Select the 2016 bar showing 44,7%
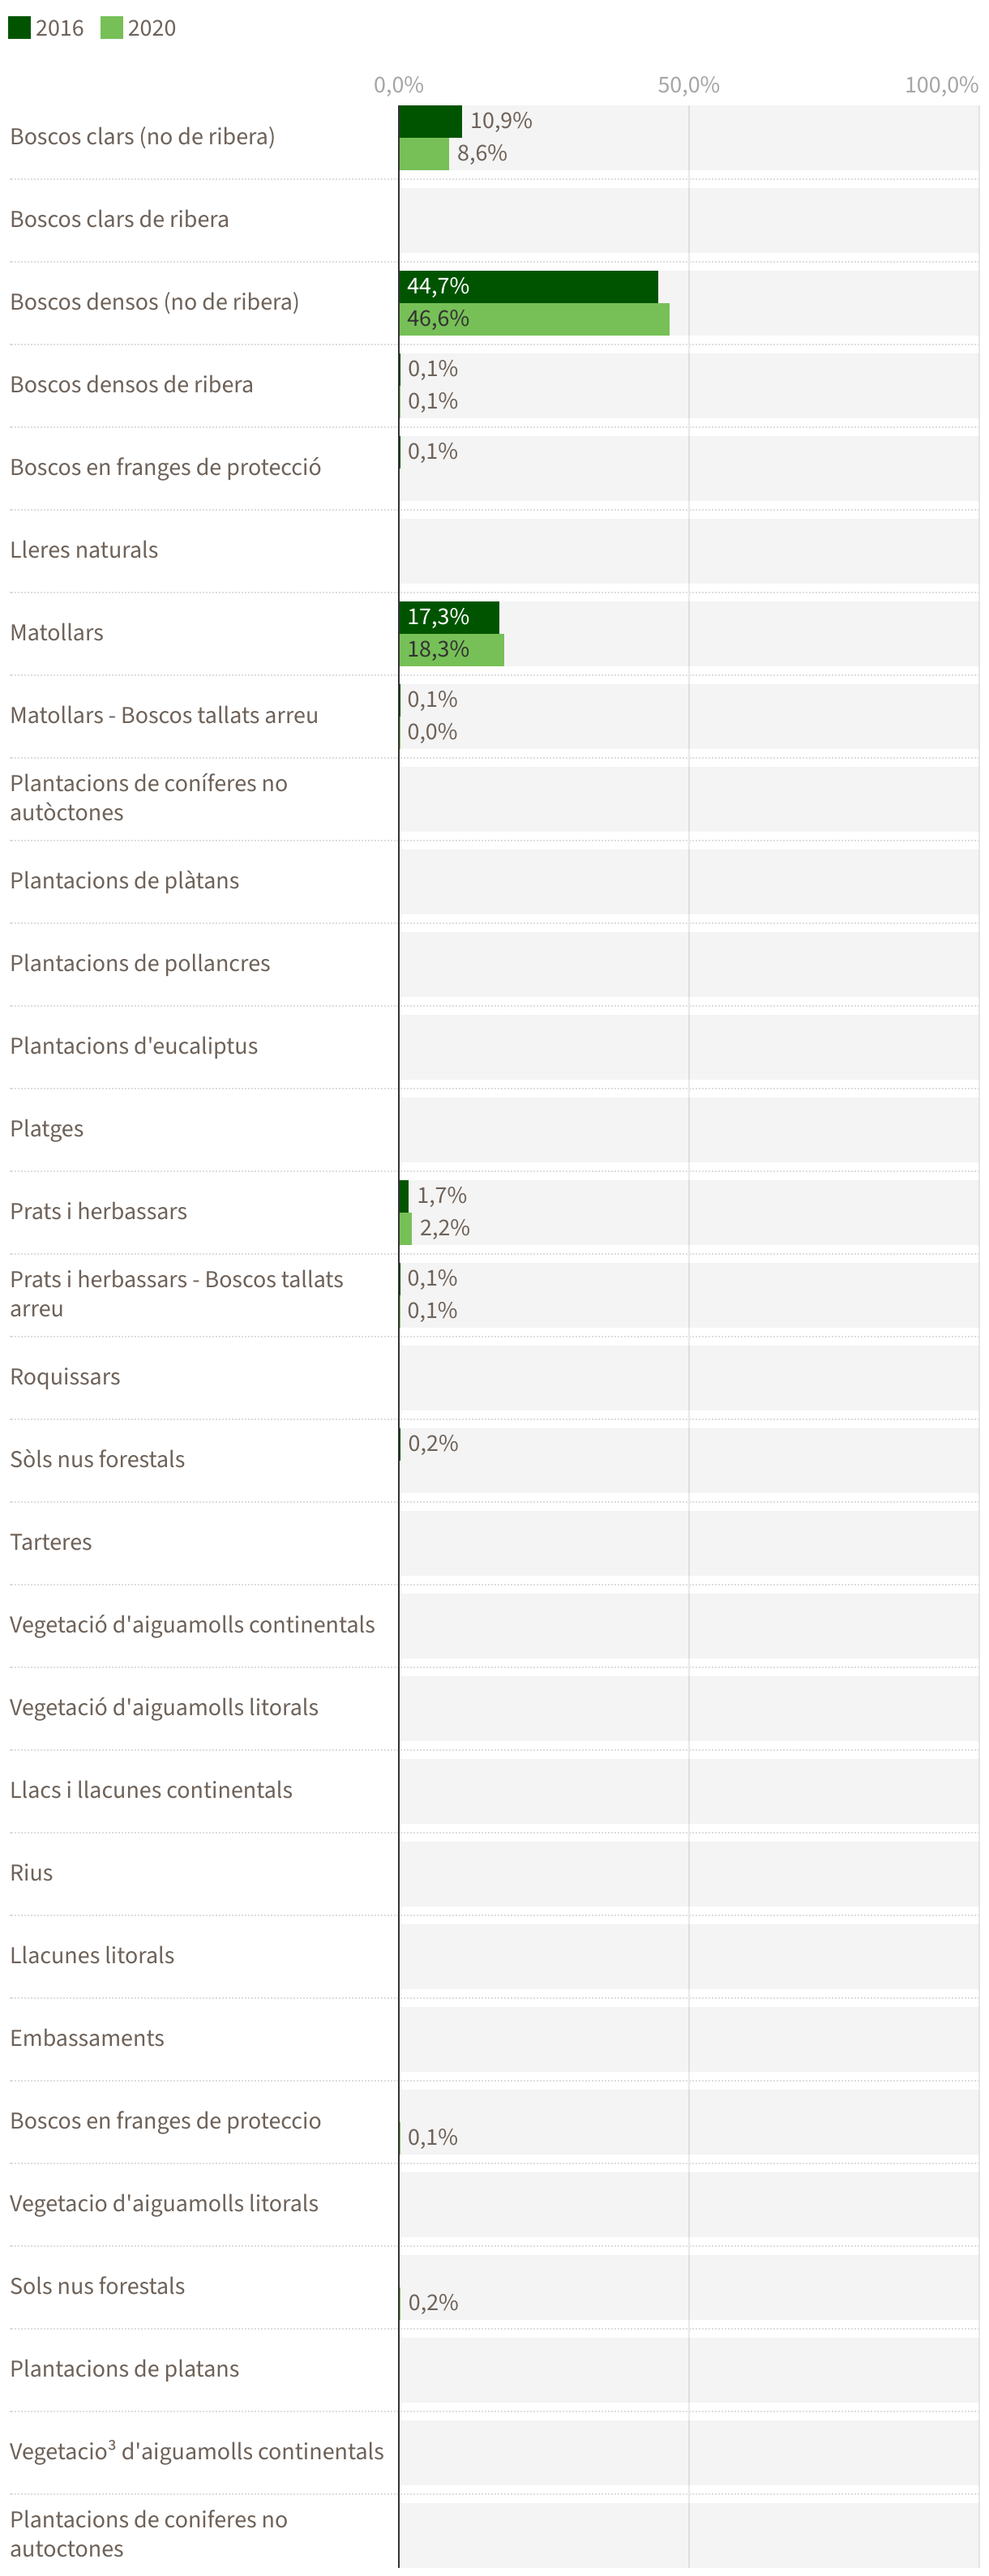This screenshot has width=989, height=2576. [x=528, y=286]
